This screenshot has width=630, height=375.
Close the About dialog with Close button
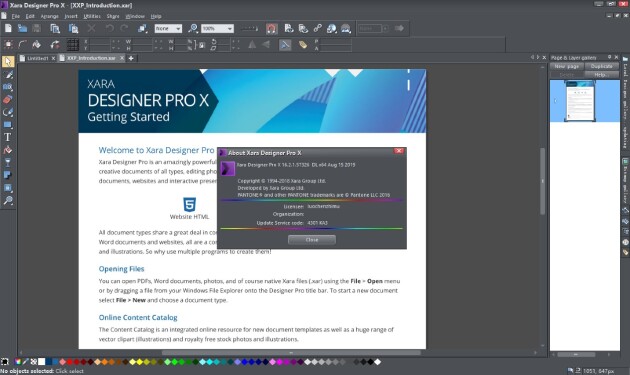312,240
